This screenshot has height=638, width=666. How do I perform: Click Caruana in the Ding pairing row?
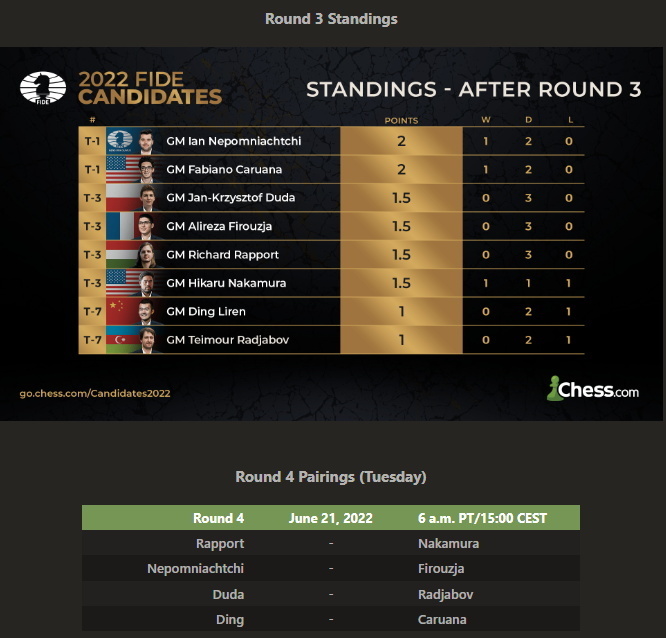(x=441, y=619)
